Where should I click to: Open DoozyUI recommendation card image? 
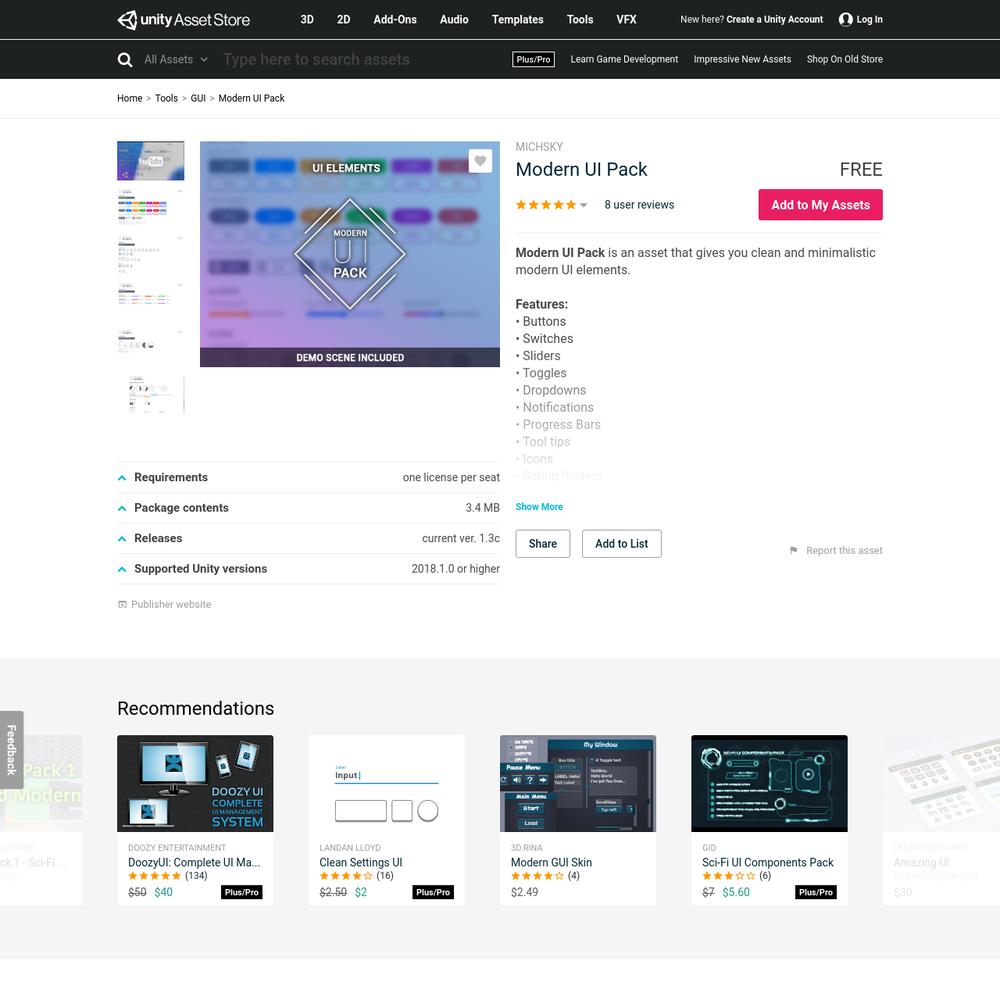coord(195,783)
